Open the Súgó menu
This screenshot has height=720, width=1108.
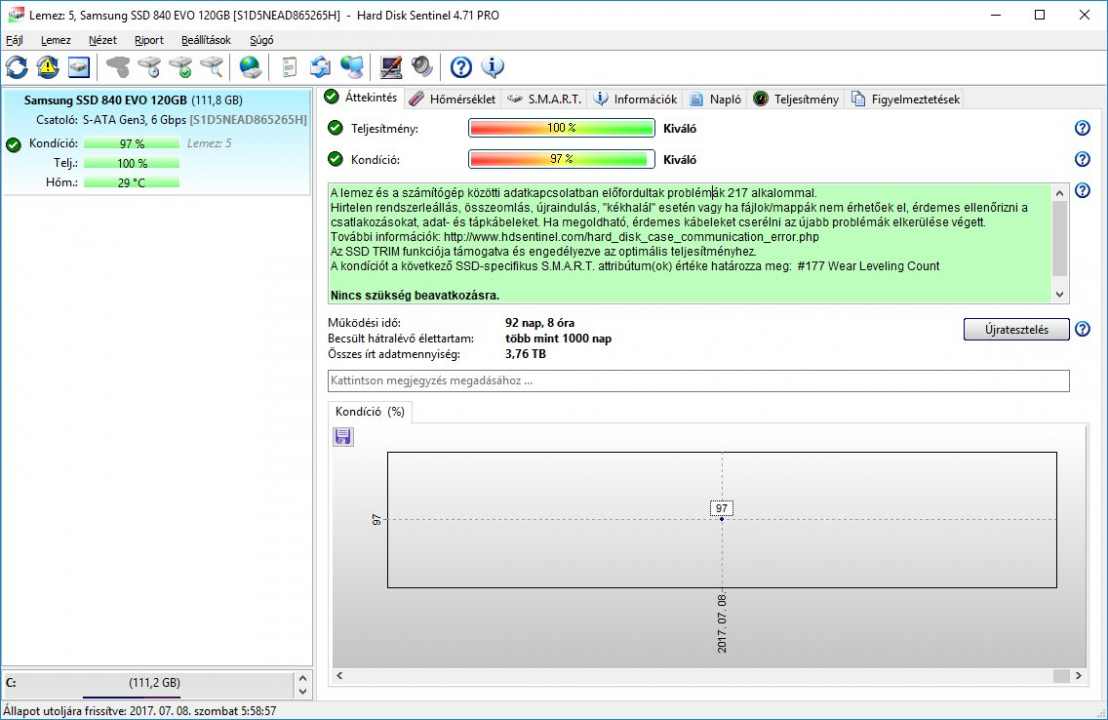[x=261, y=40]
